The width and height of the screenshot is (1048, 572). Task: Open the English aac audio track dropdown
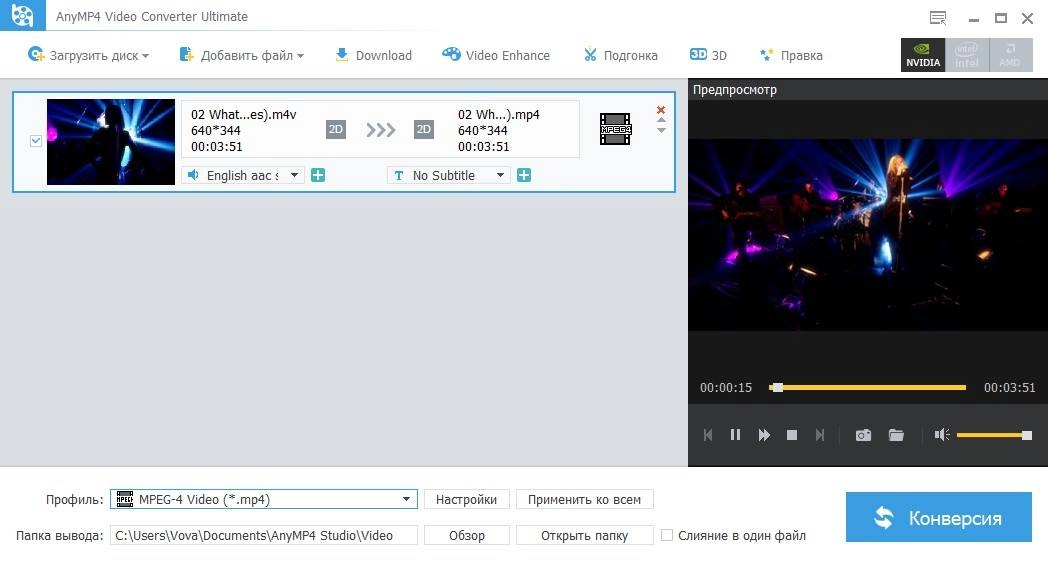243,175
